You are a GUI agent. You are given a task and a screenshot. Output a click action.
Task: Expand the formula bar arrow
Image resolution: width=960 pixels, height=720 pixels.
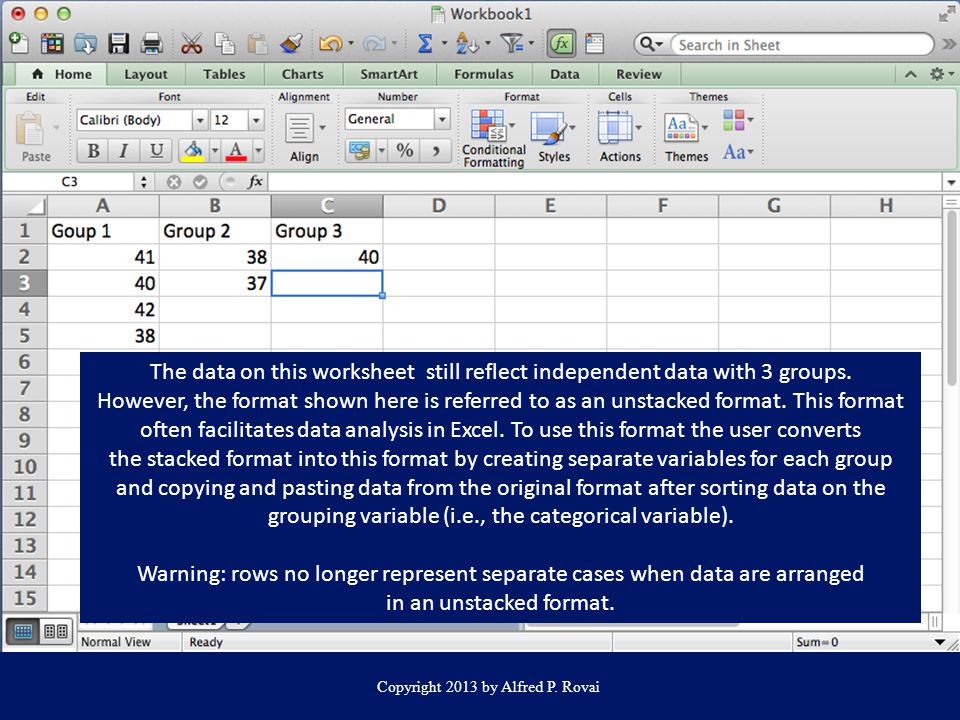951,182
